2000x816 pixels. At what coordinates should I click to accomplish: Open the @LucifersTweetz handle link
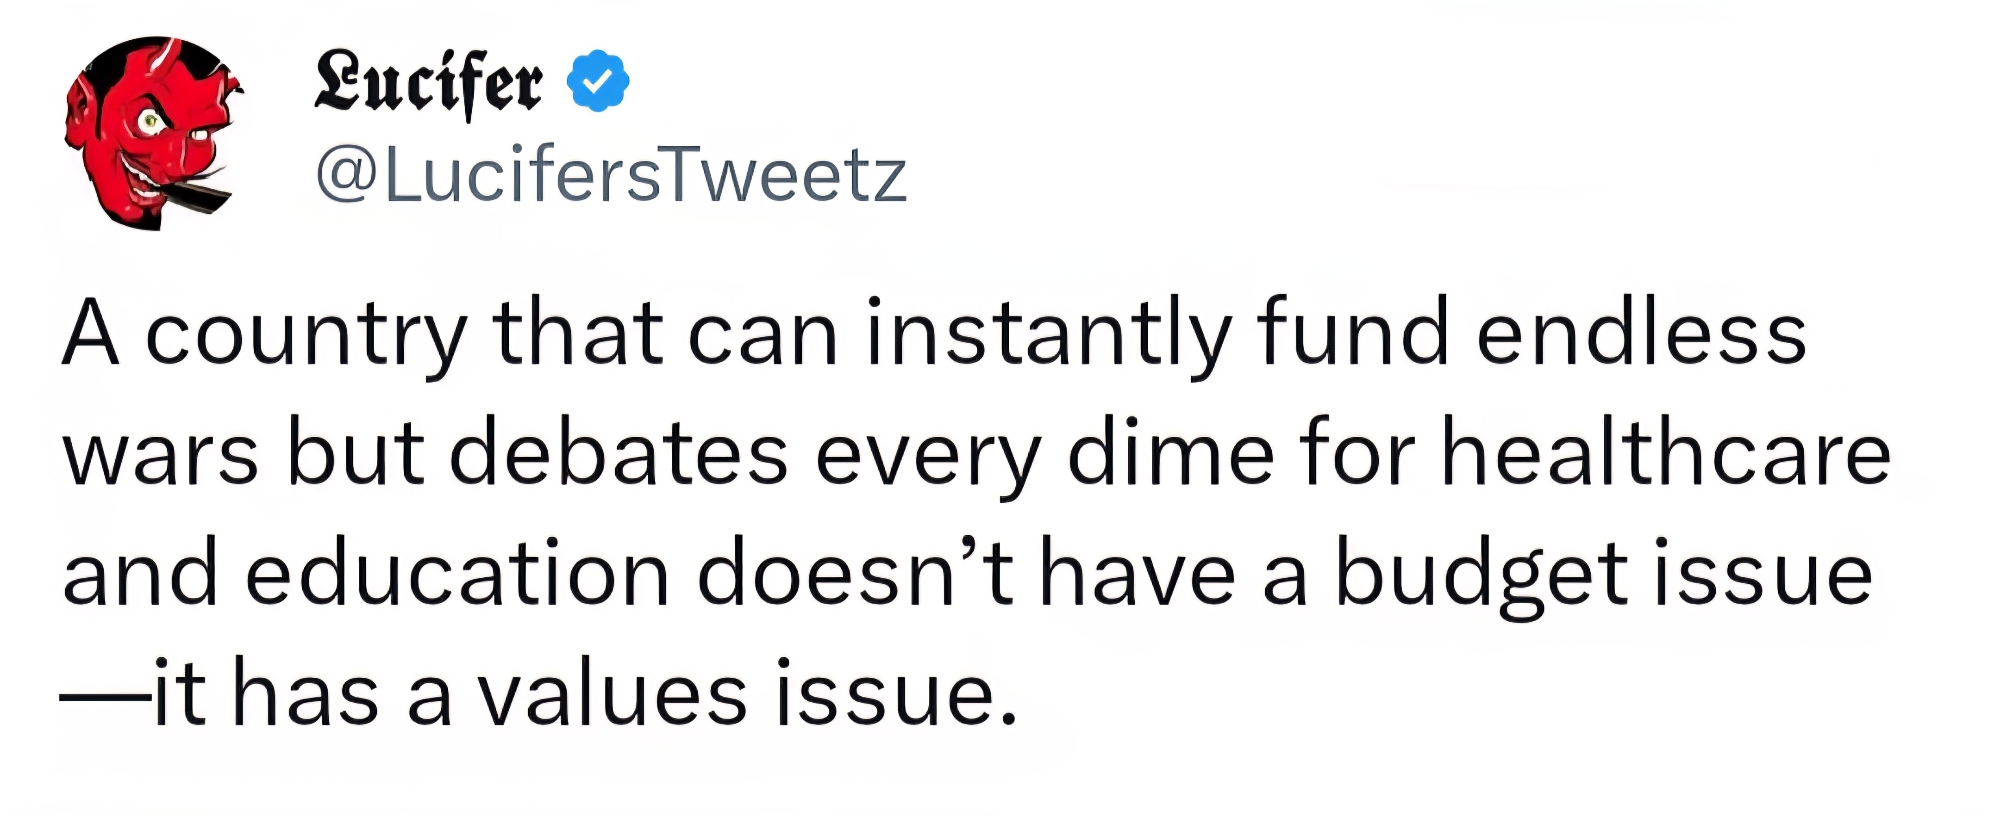click(x=611, y=176)
